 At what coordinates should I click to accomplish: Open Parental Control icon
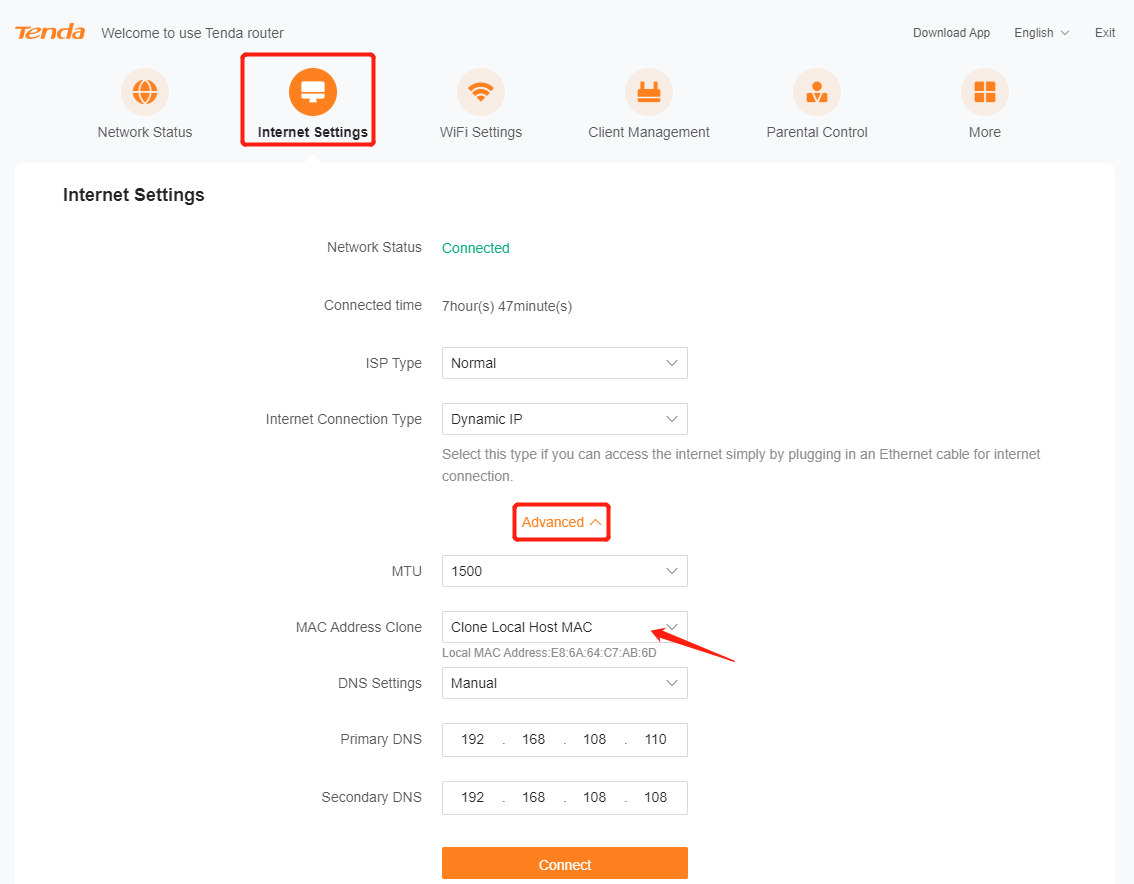pyautogui.click(x=817, y=93)
